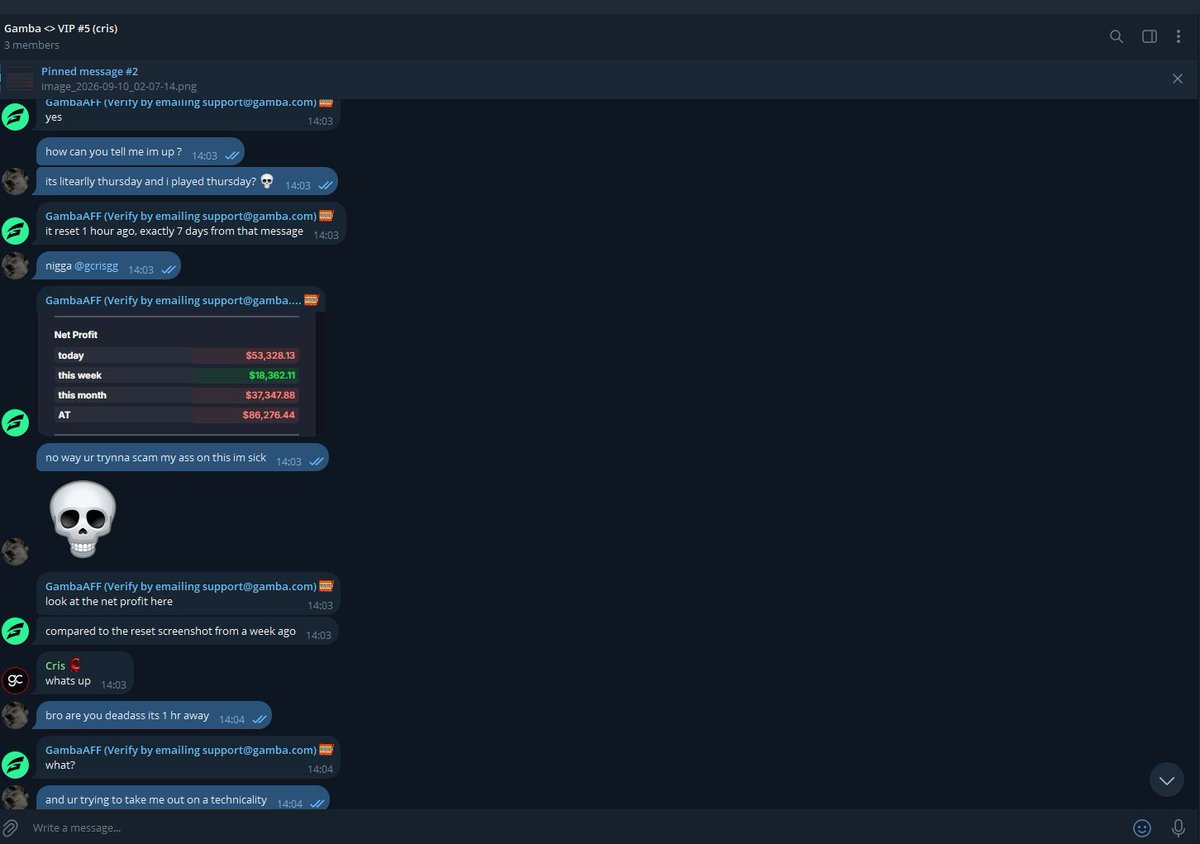Open the emoji picker smiley icon
Screen dimensions: 1200x844
[x=1142, y=828]
